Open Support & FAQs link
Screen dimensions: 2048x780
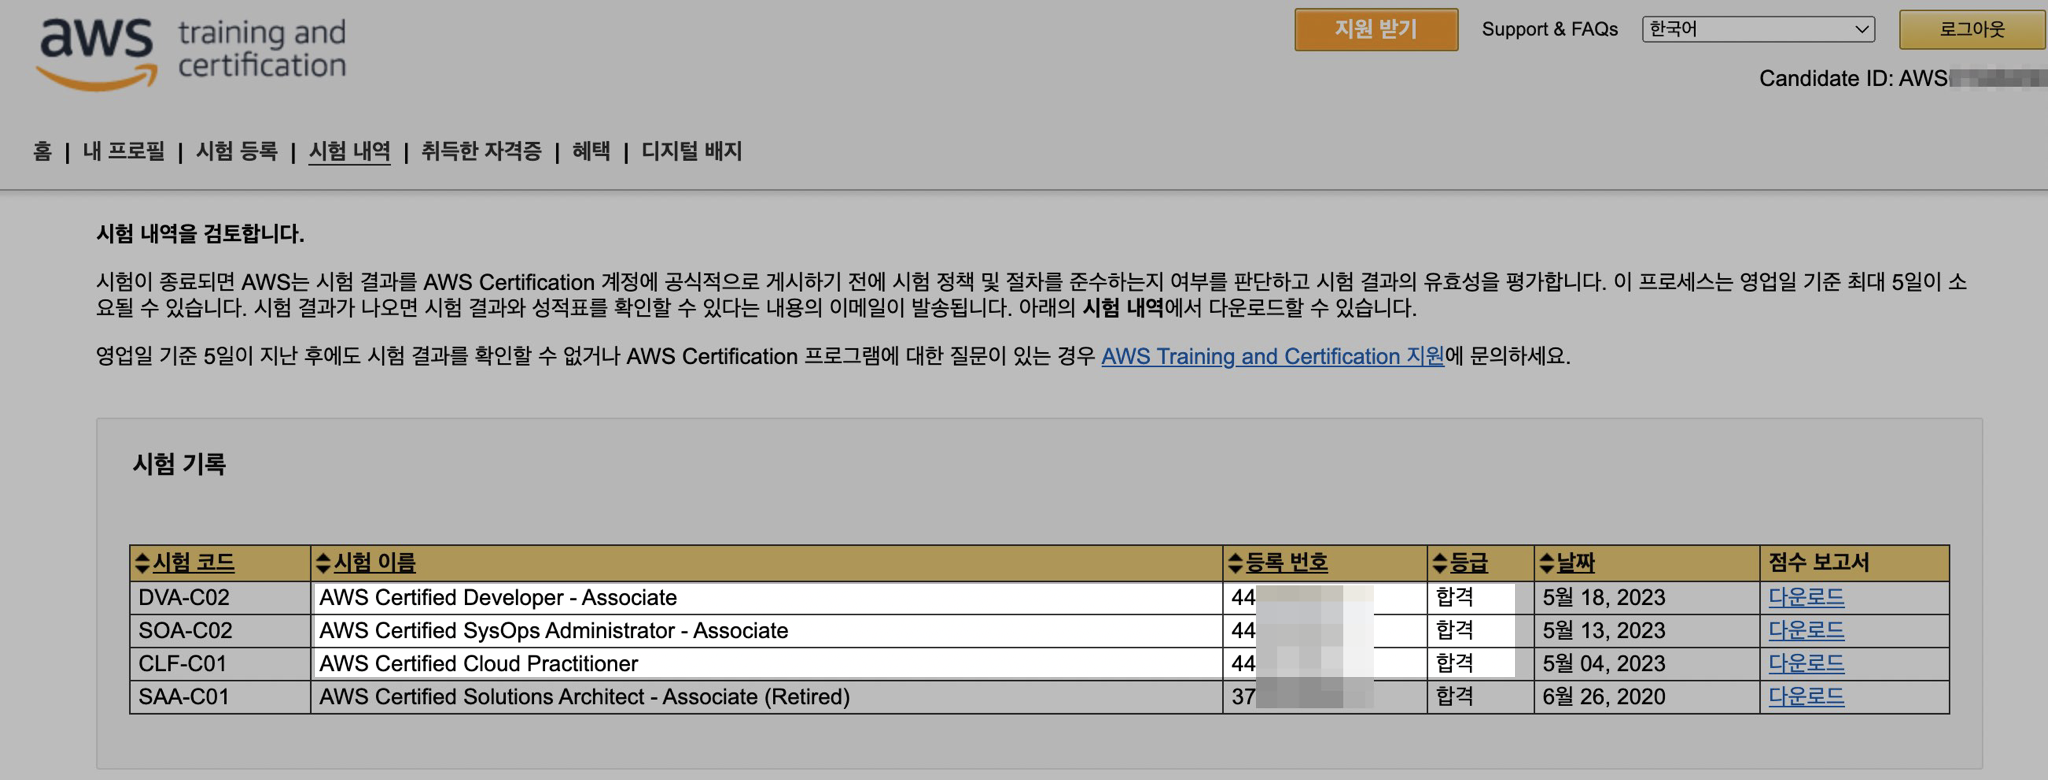pos(1549,29)
